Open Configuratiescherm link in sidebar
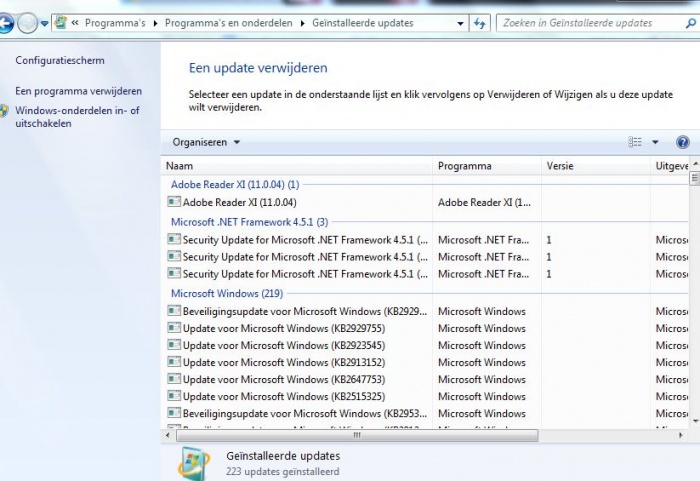The image size is (700, 481). point(60,60)
